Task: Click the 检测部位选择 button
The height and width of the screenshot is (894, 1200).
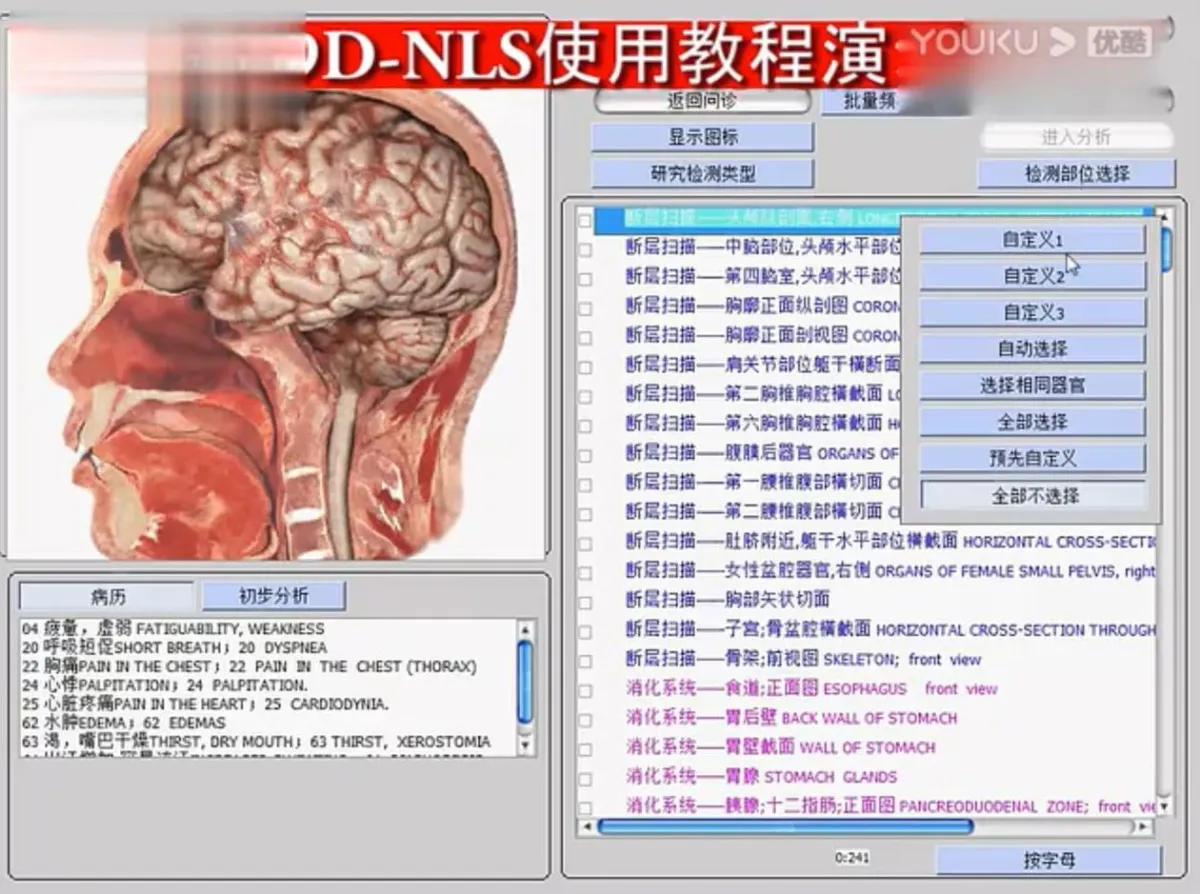Action: tap(1076, 173)
